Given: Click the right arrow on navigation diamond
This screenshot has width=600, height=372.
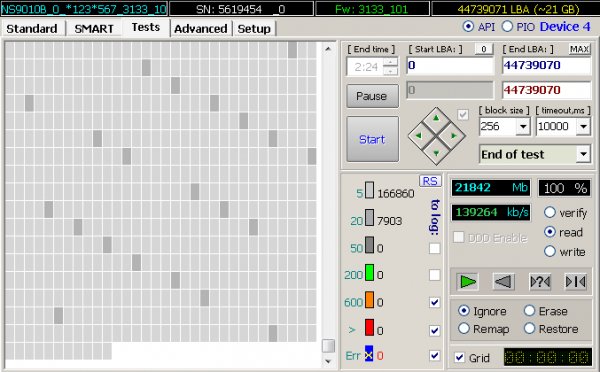Looking at the screenshot, I should tap(454, 135).
